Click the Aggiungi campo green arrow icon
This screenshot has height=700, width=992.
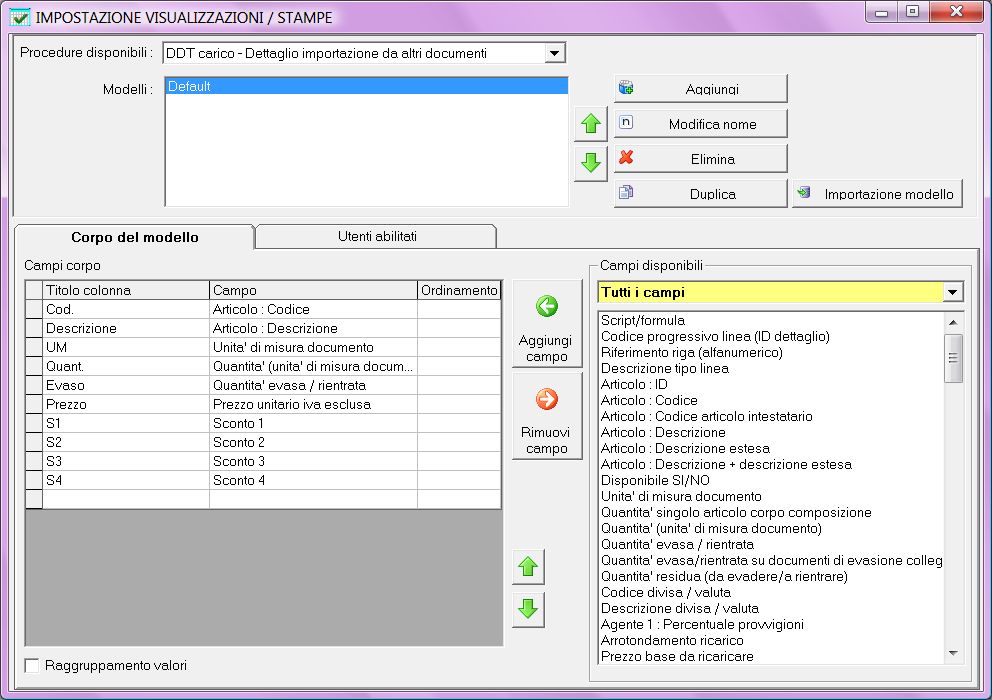pyautogui.click(x=547, y=307)
